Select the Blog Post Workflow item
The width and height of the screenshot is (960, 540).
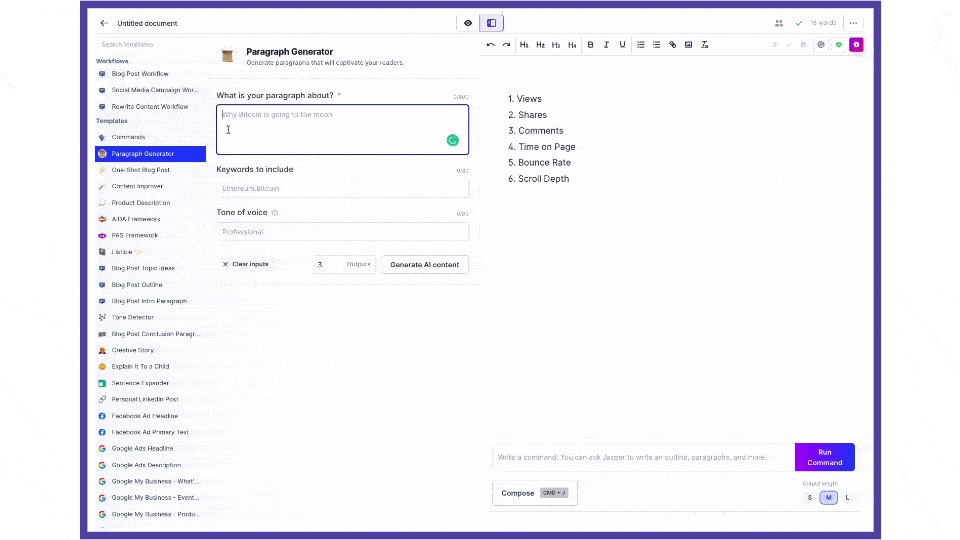[140, 74]
